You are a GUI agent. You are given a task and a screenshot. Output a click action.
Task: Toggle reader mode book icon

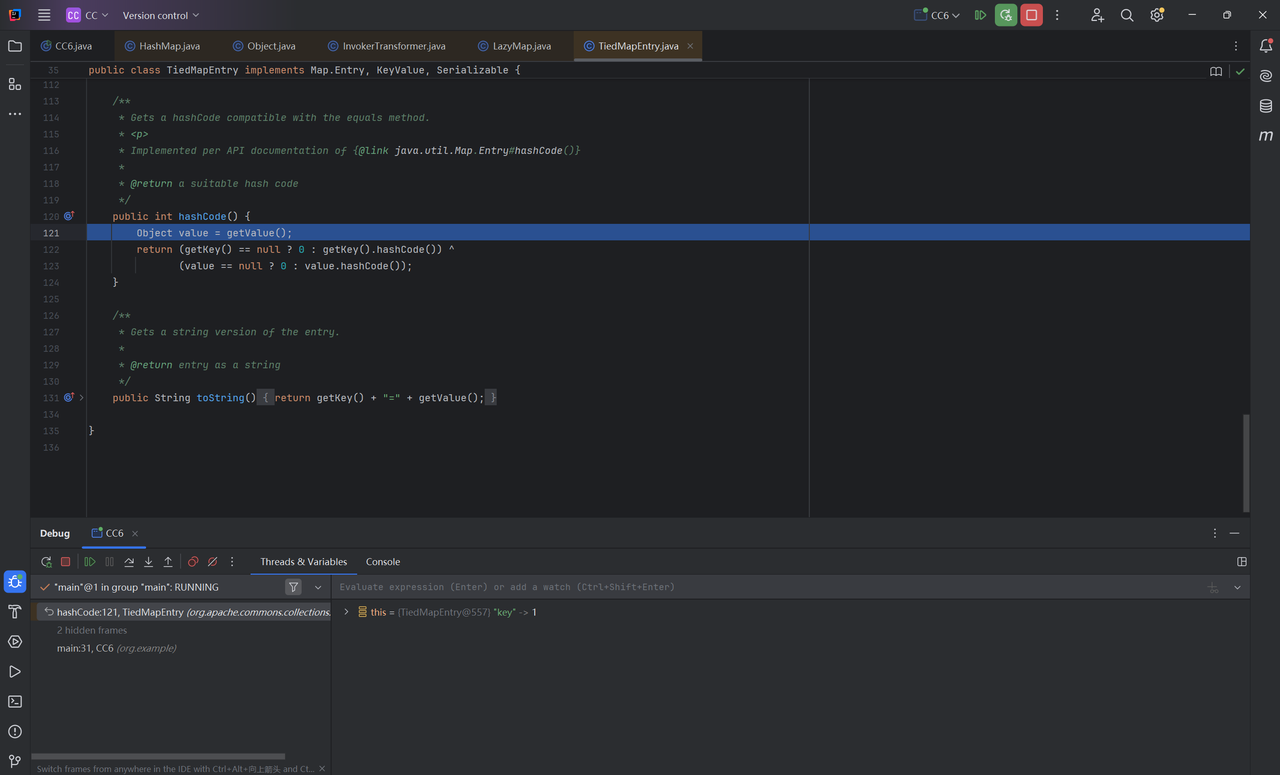click(x=1216, y=71)
